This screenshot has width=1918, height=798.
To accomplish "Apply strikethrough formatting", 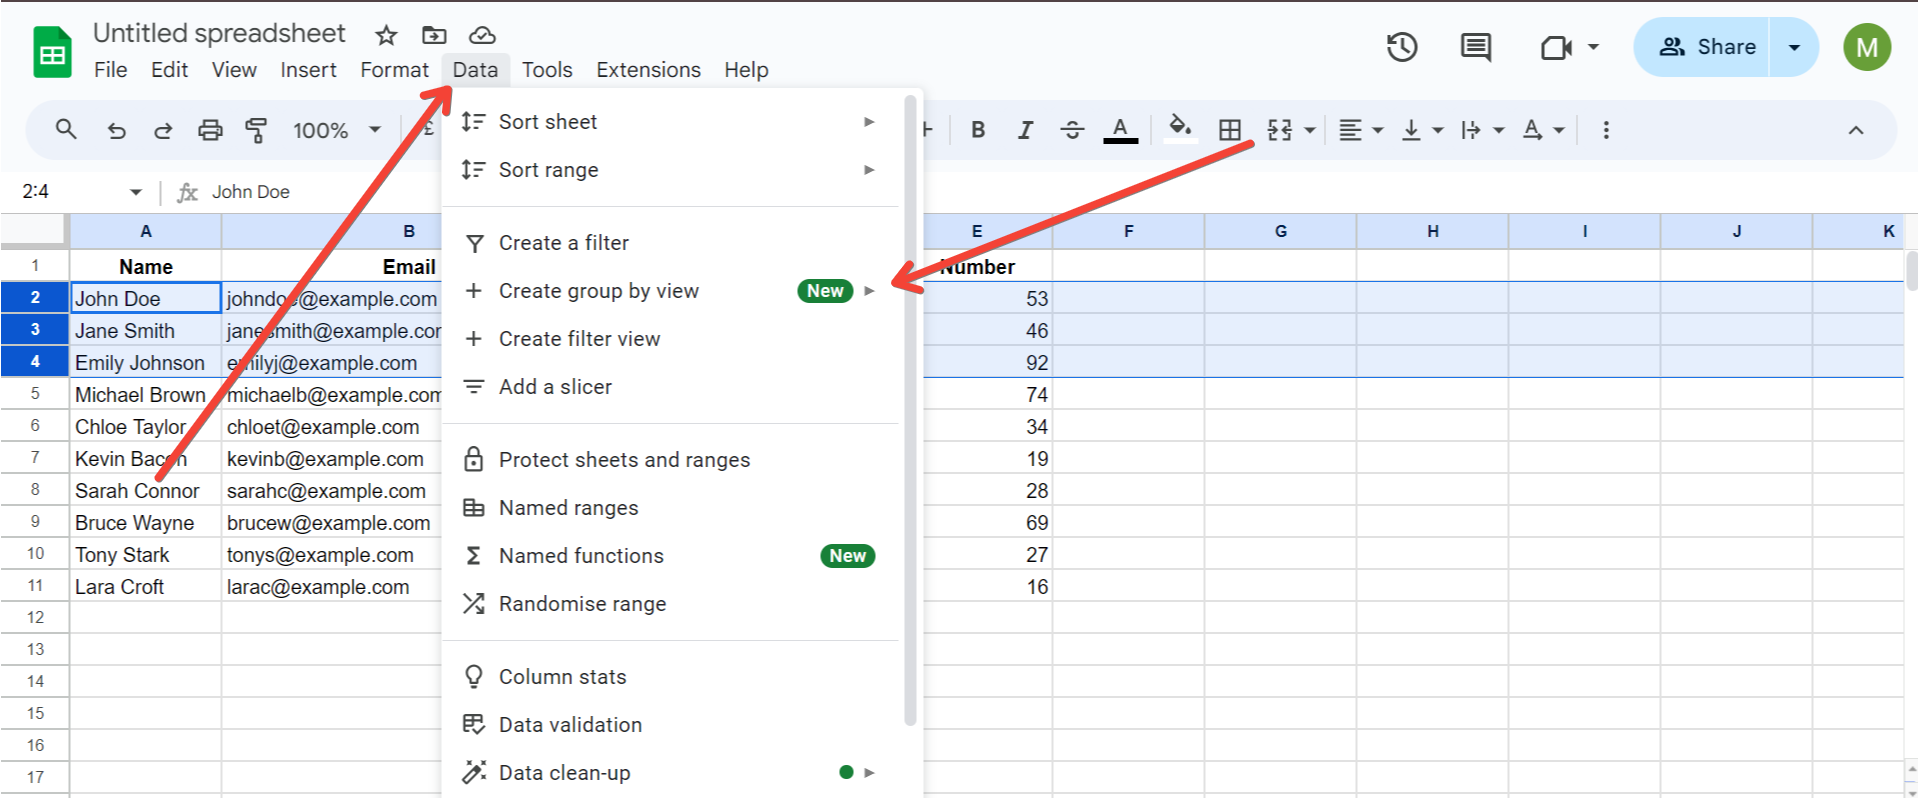I will tap(1072, 130).
